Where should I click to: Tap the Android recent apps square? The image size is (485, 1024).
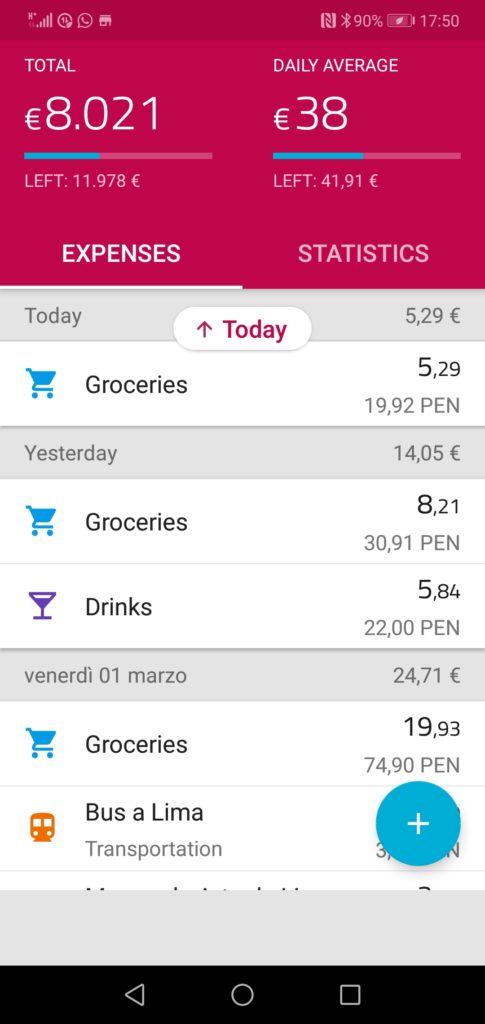click(x=350, y=994)
